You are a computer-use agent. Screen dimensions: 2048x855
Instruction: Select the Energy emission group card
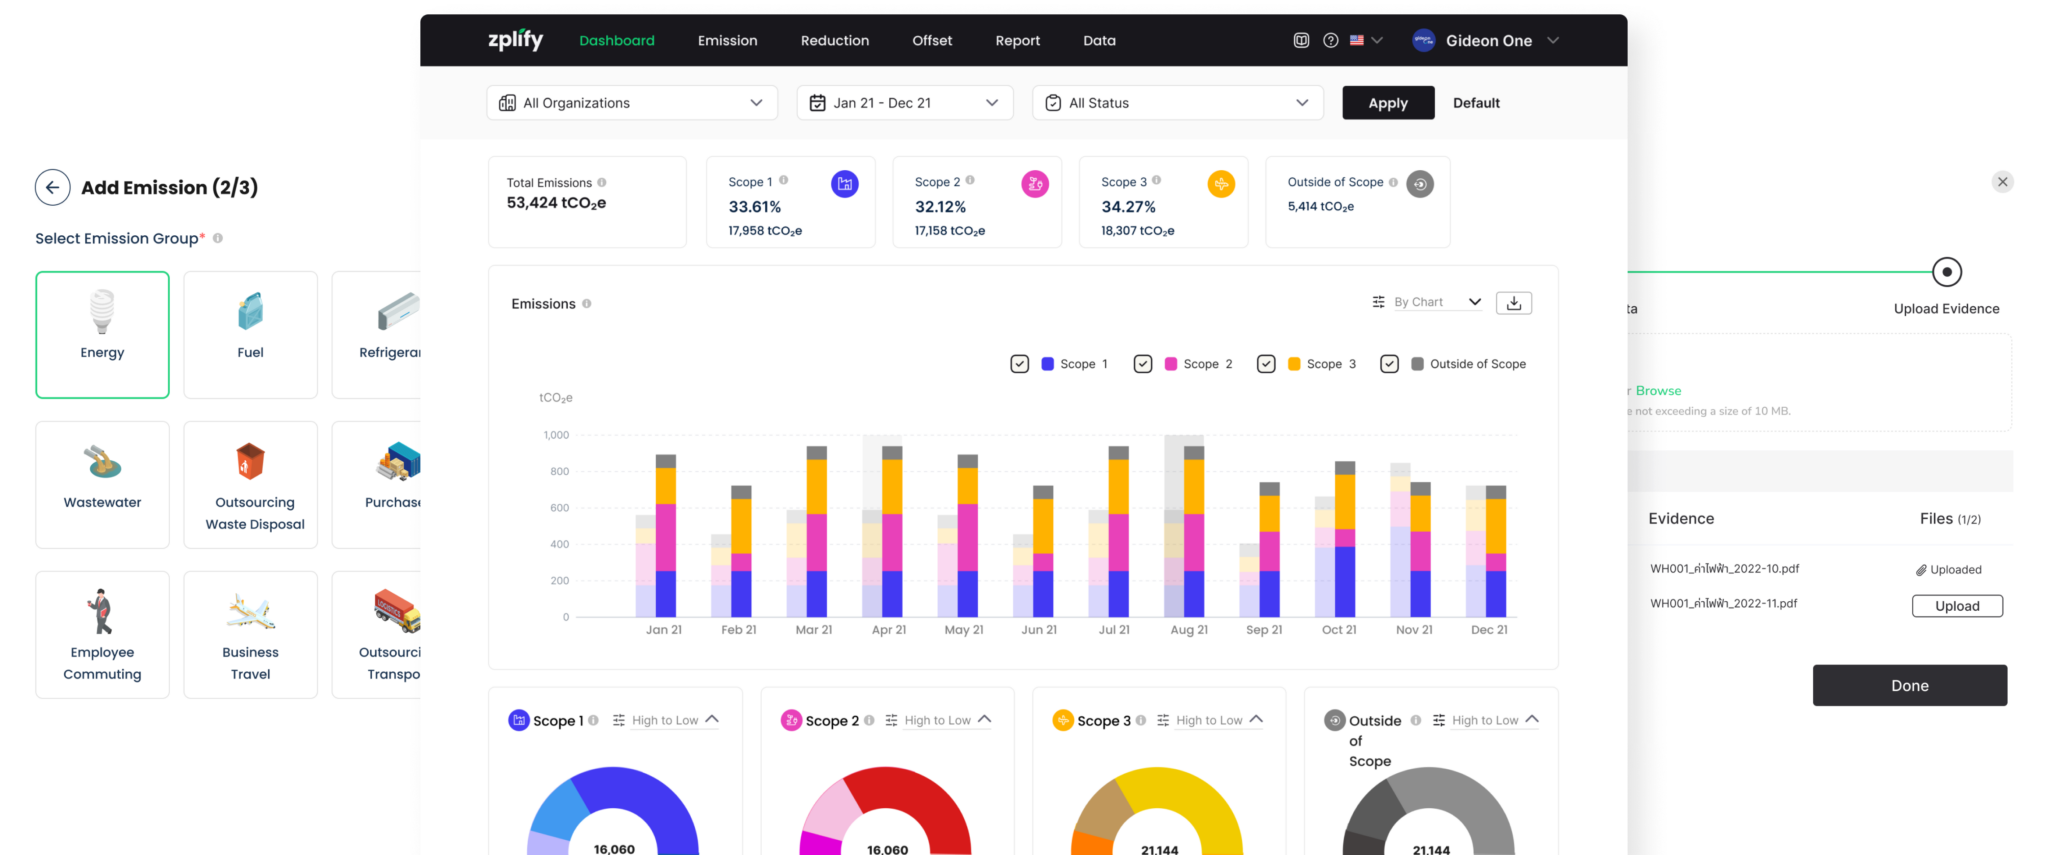(102, 335)
